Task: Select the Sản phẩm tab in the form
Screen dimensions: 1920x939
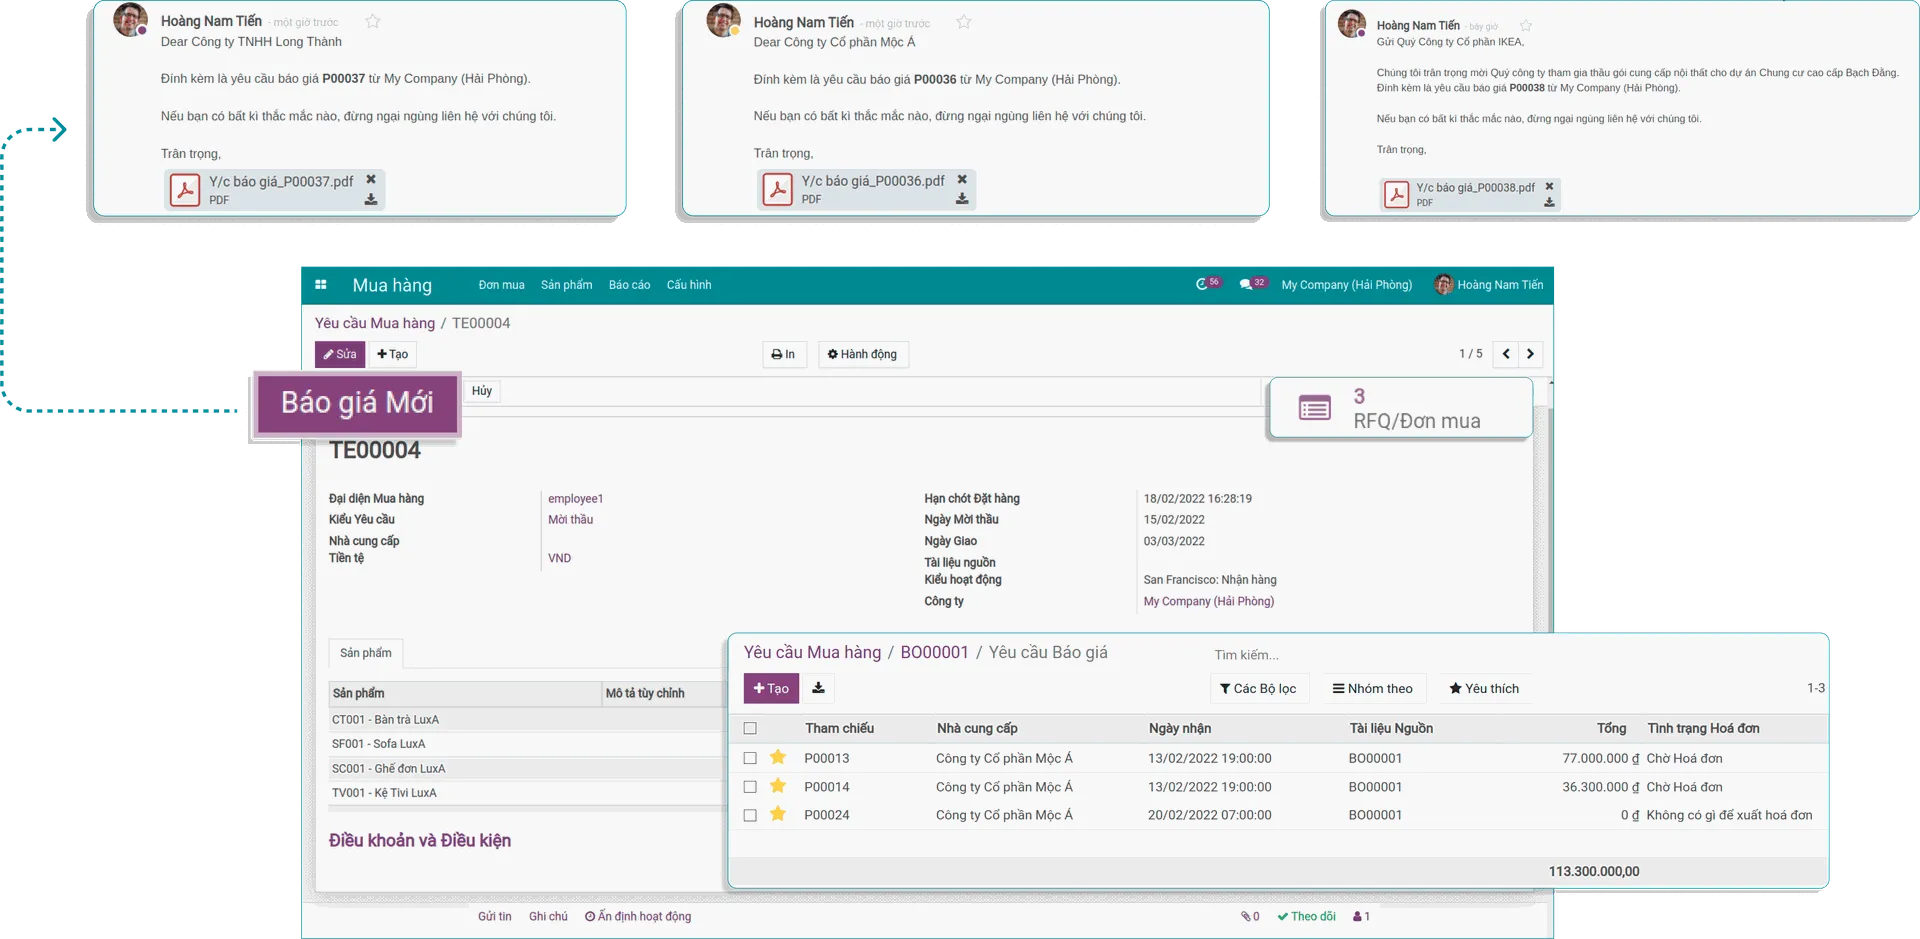Action: tap(366, 653)
